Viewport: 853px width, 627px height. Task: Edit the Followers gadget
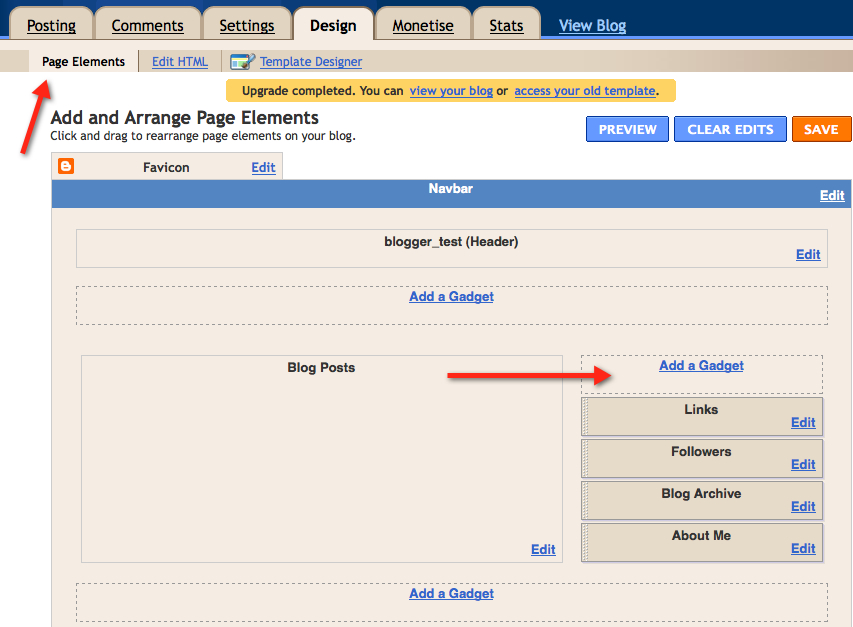pos(802,464)
